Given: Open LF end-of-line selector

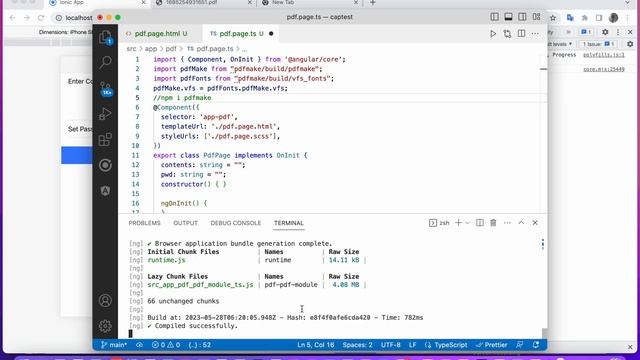Looking at the screenshot, I should (x=413, y=345).
